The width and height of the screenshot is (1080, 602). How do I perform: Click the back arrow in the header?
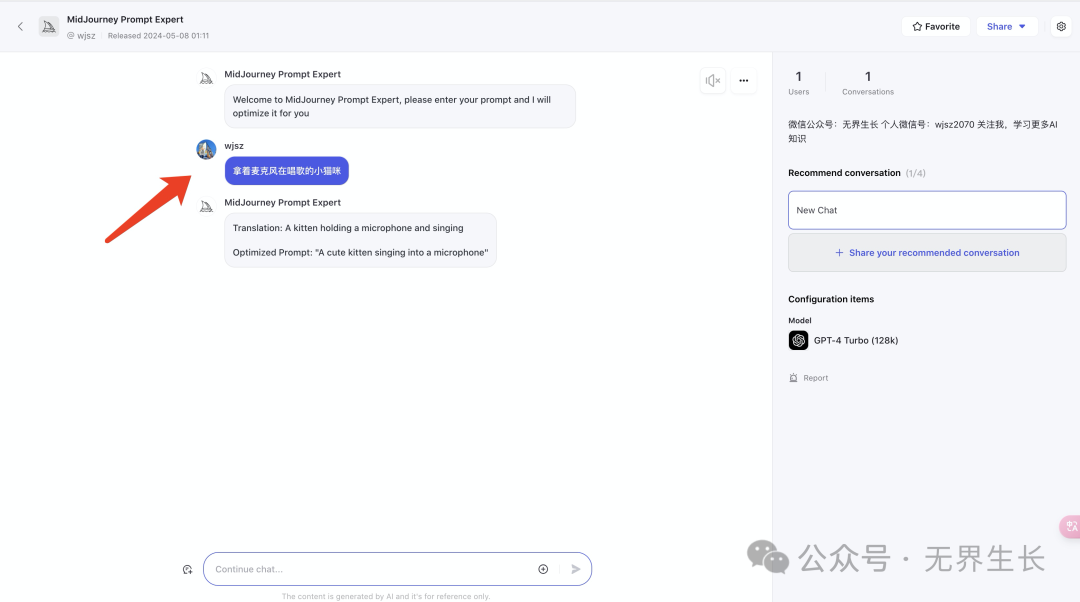point(20,26)
